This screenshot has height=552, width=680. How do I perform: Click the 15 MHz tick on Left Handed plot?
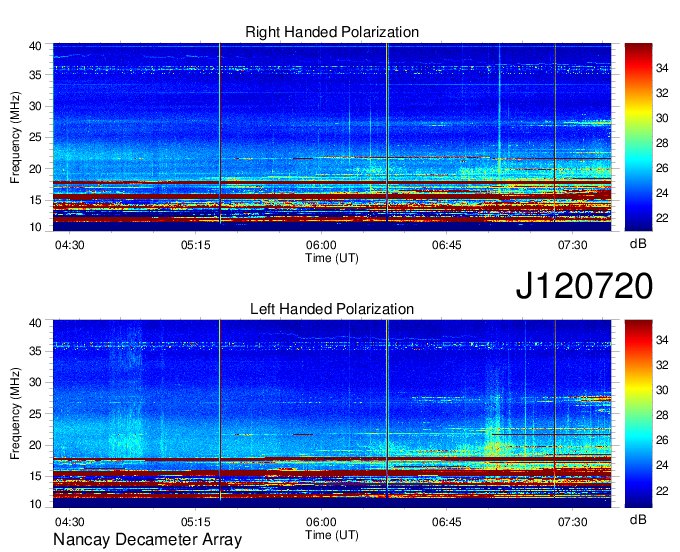point(35,477)
